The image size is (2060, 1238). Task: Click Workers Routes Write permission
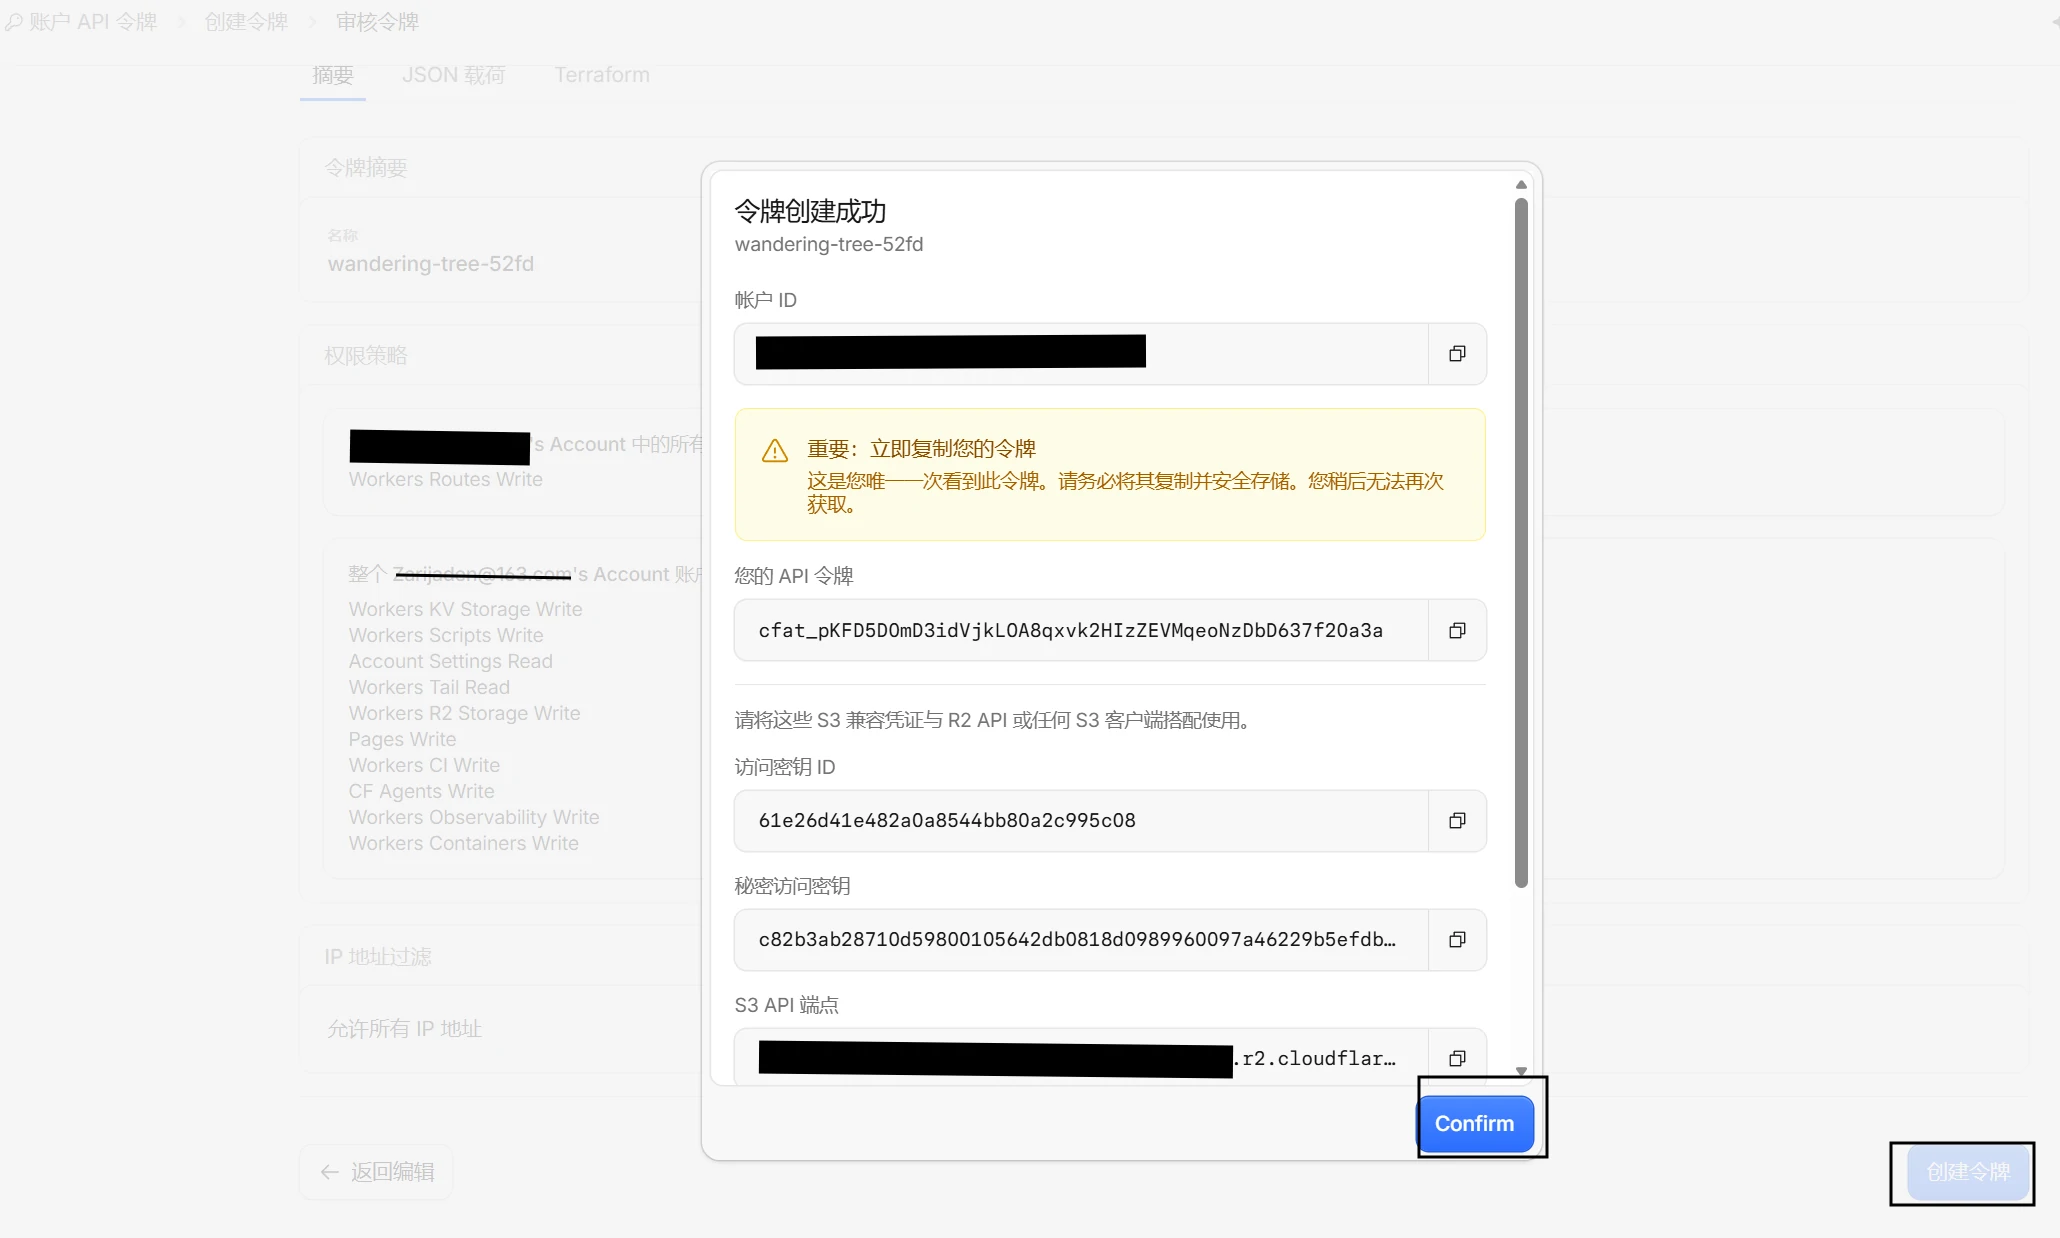(x=446, y=479)
